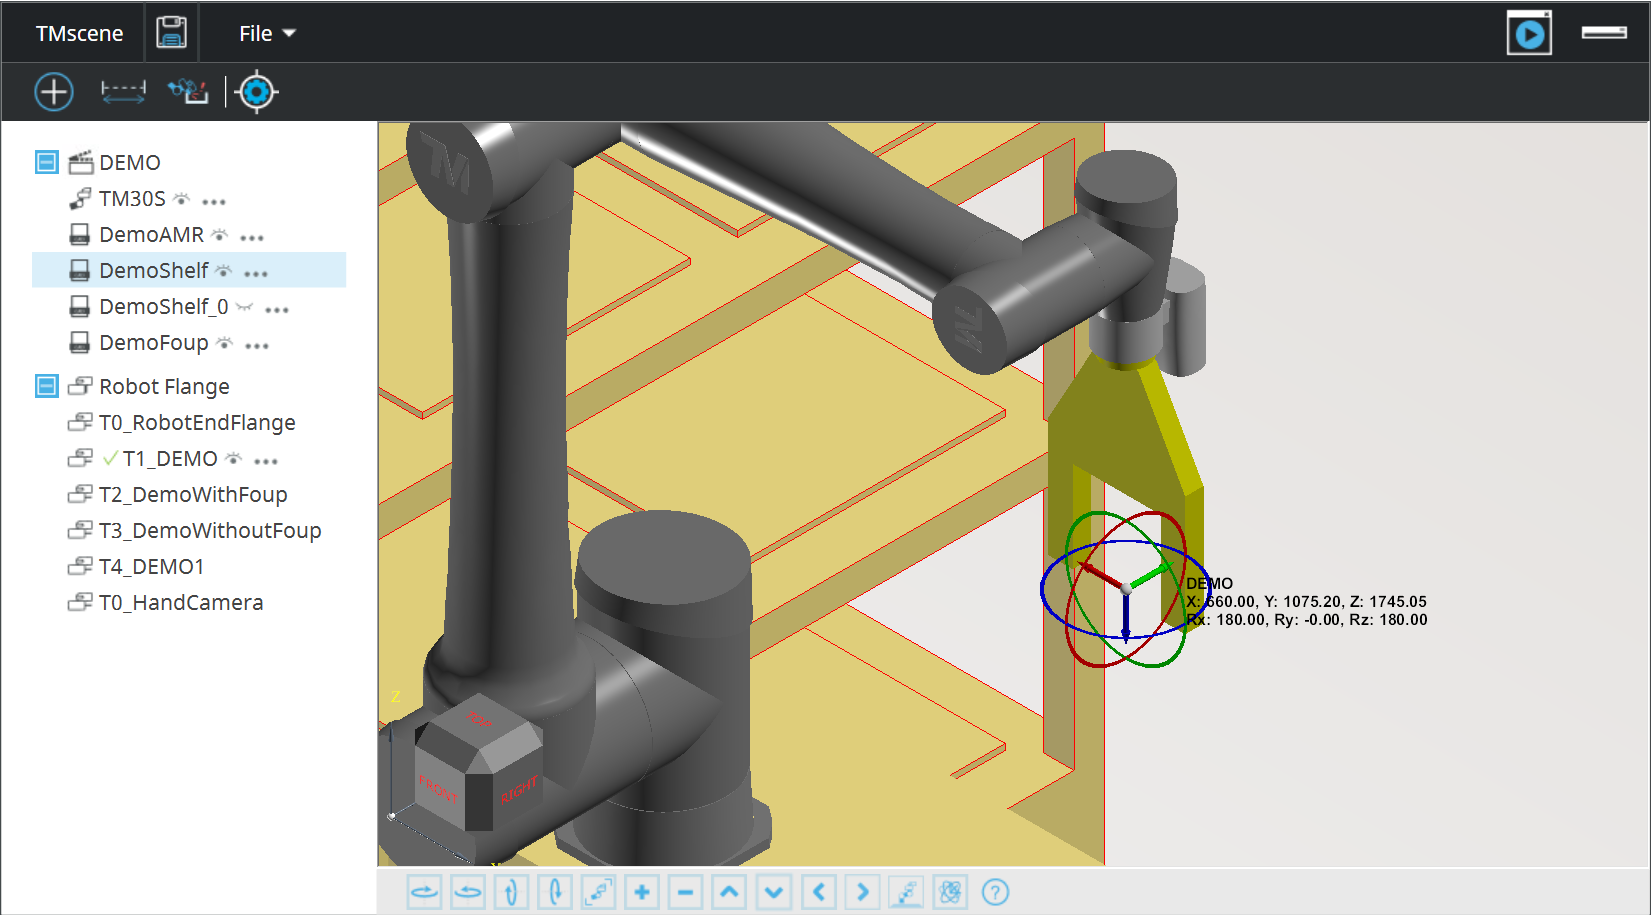Click the add object plus icon

coord(54,92)
